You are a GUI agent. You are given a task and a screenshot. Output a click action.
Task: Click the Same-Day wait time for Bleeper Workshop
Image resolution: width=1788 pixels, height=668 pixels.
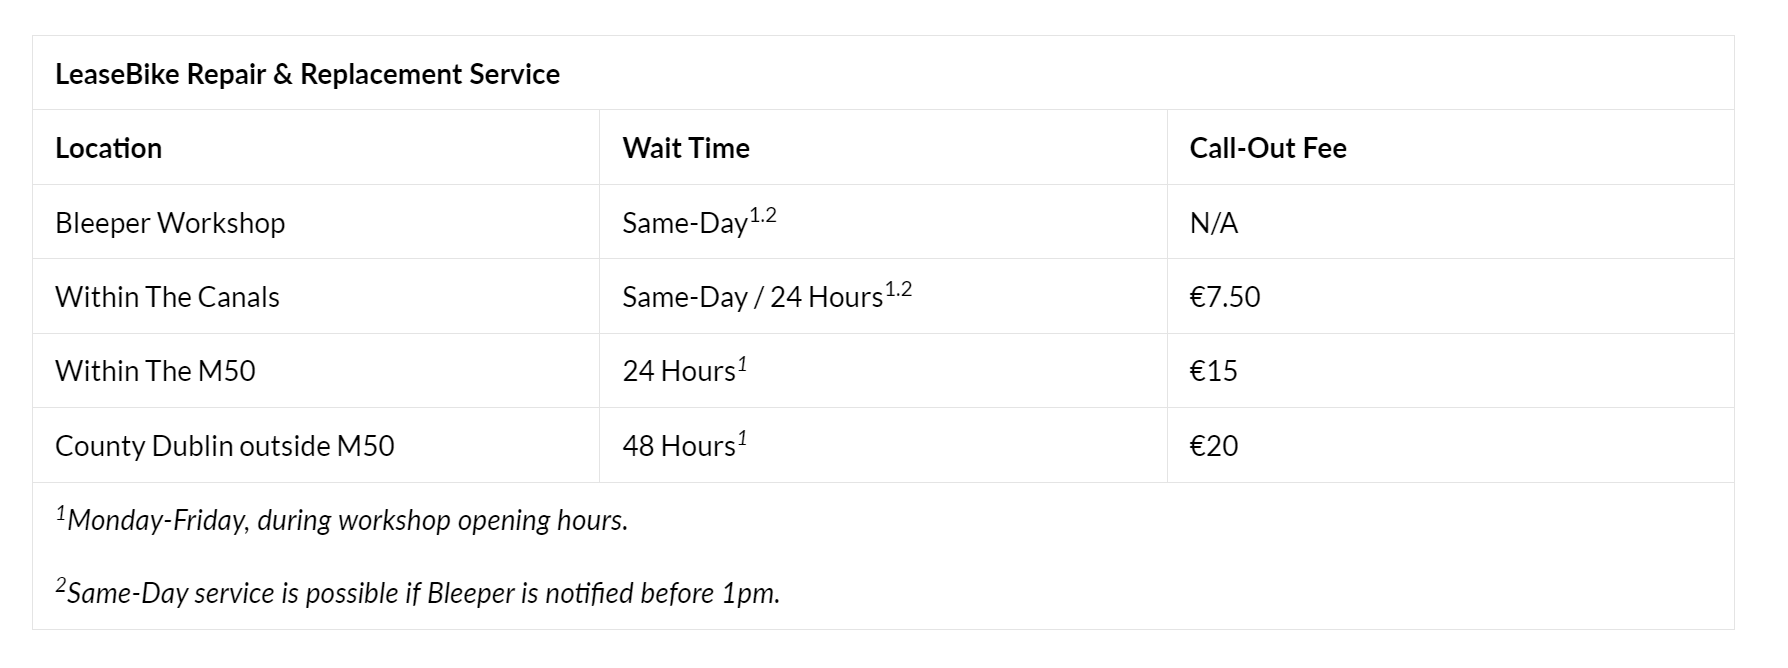pyautogui.click(x=685, y=223)
